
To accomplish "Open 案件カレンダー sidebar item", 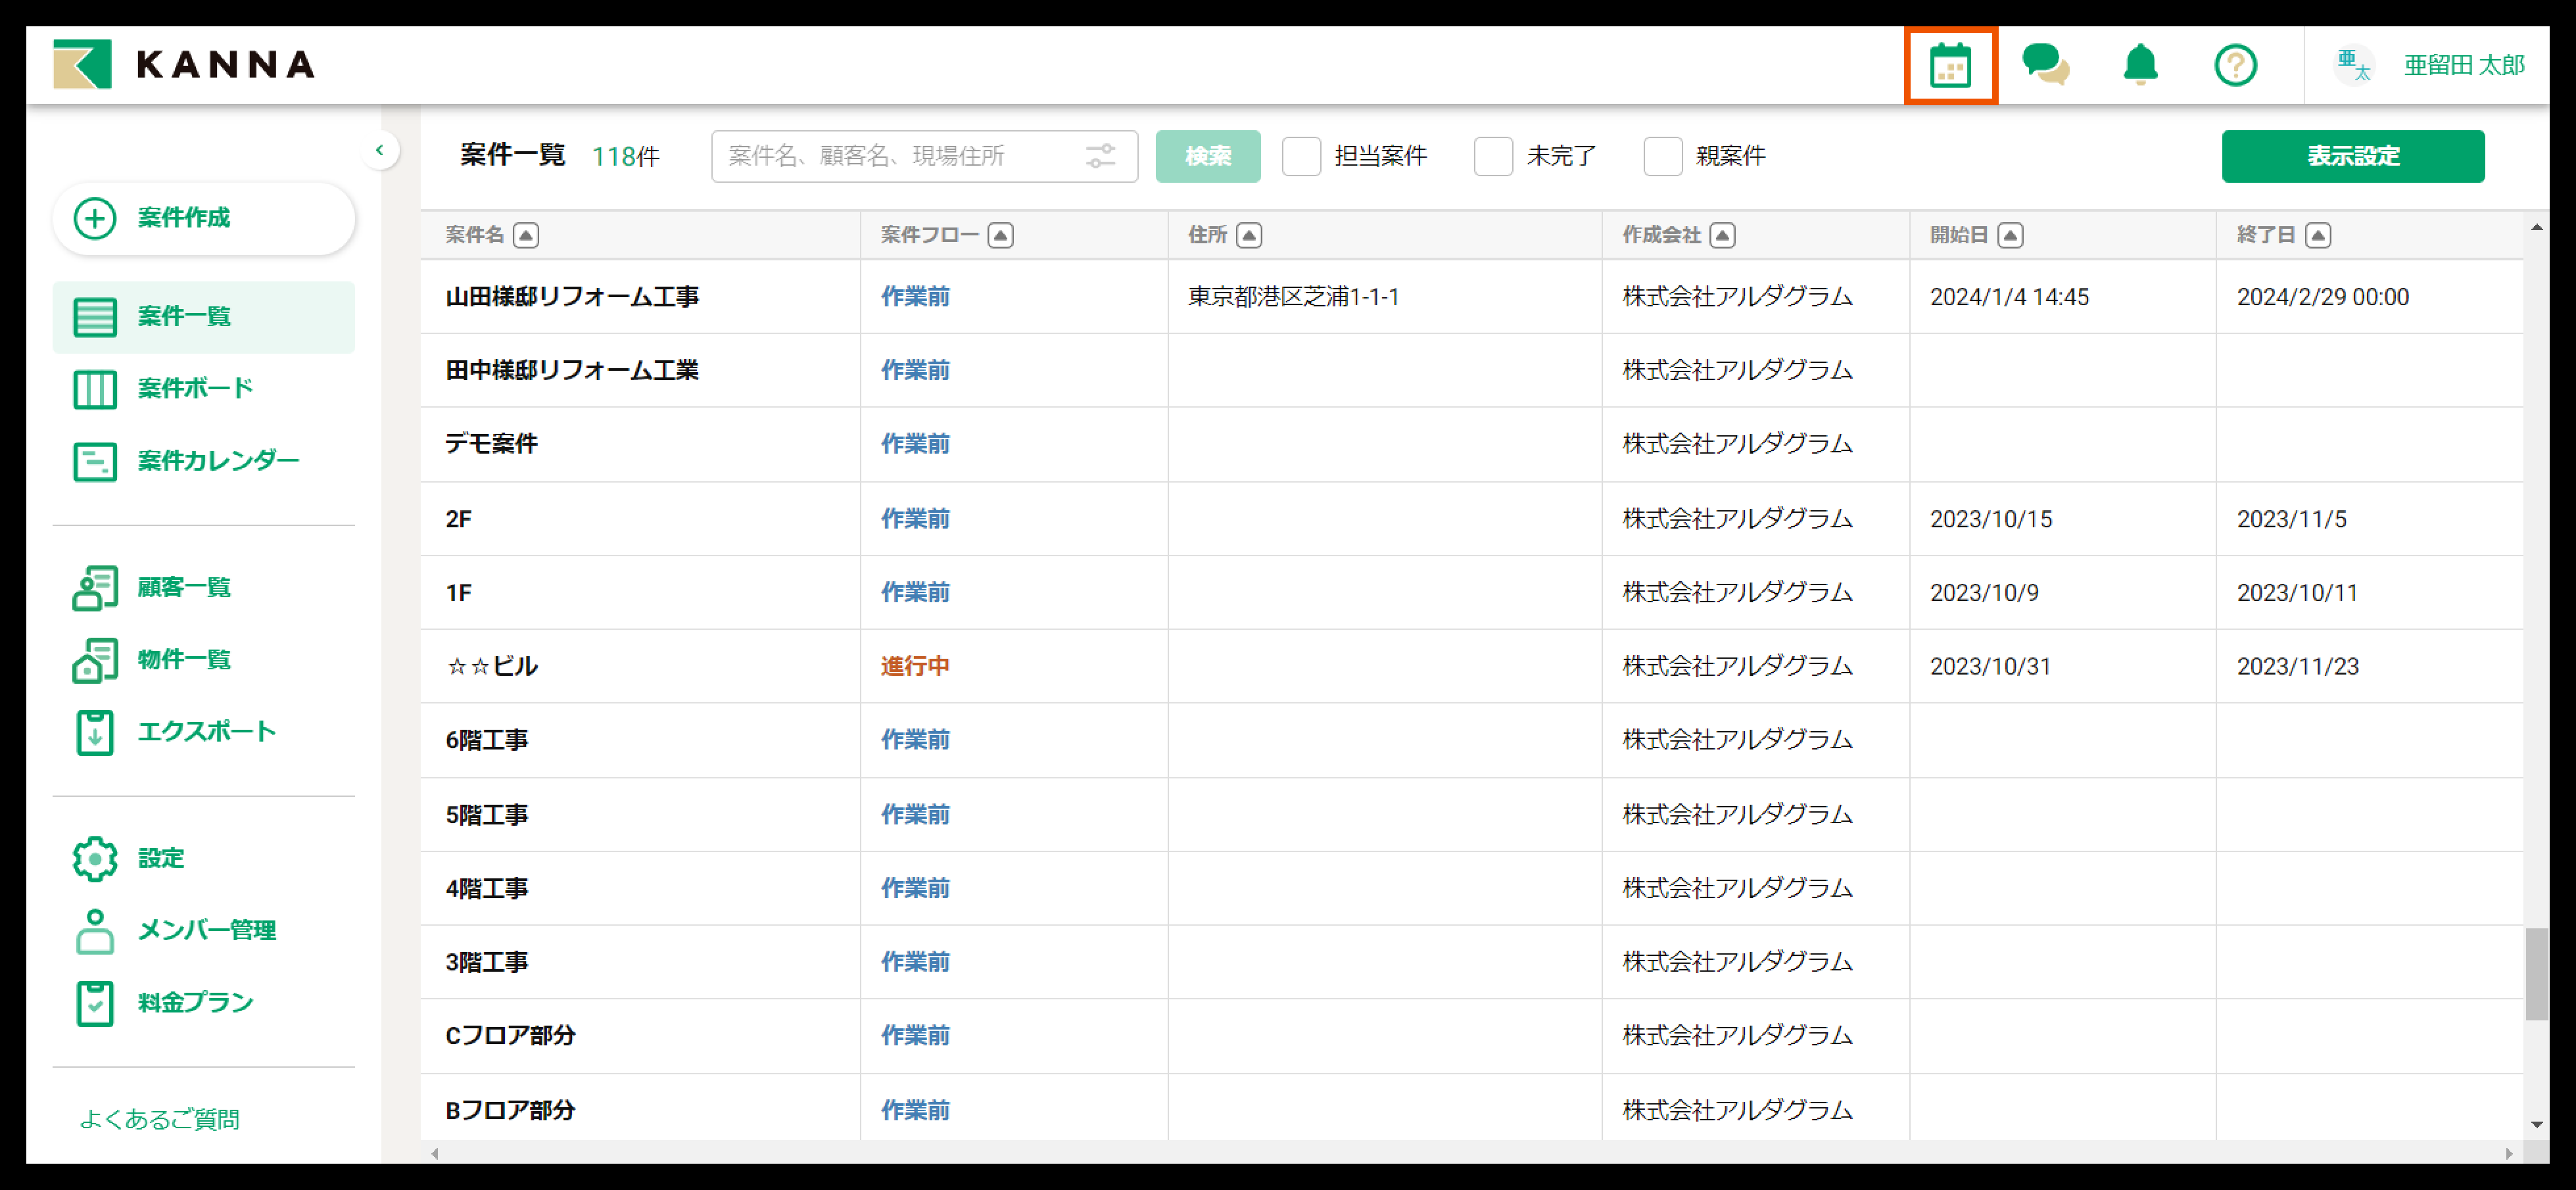I will point(217,461).
